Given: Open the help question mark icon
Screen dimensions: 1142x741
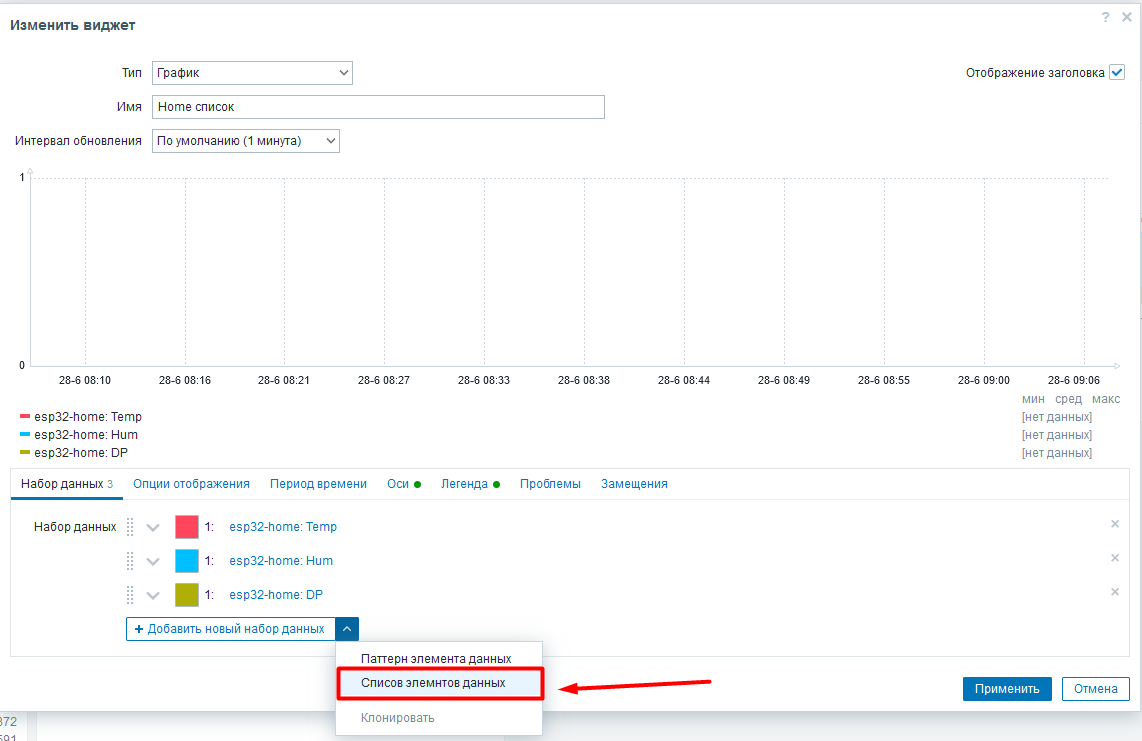Looking at the screenshot, I should 1105,17.
